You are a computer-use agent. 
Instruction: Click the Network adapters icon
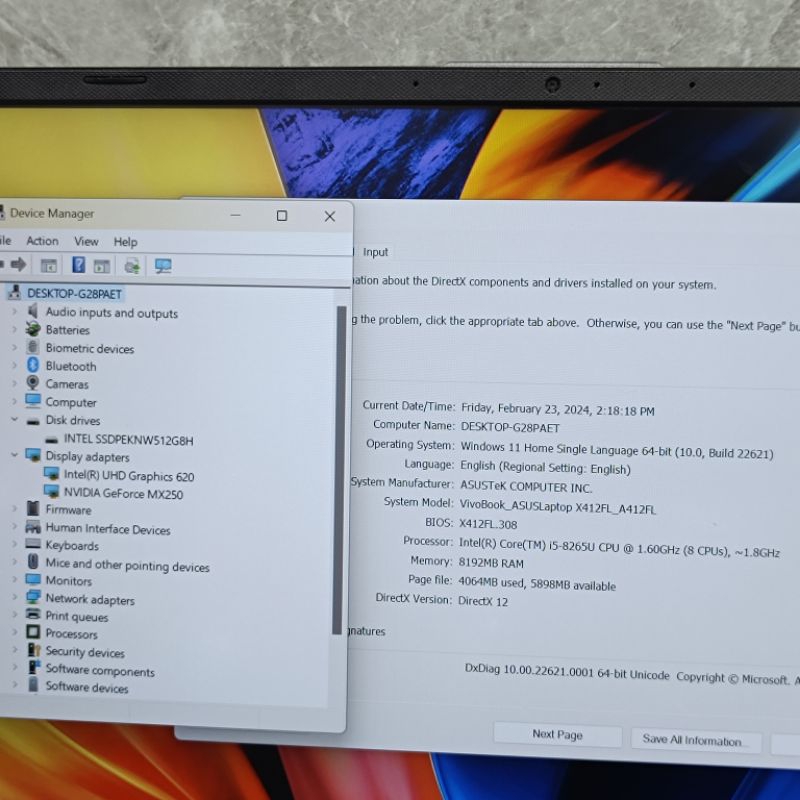[x=33, y=597]
